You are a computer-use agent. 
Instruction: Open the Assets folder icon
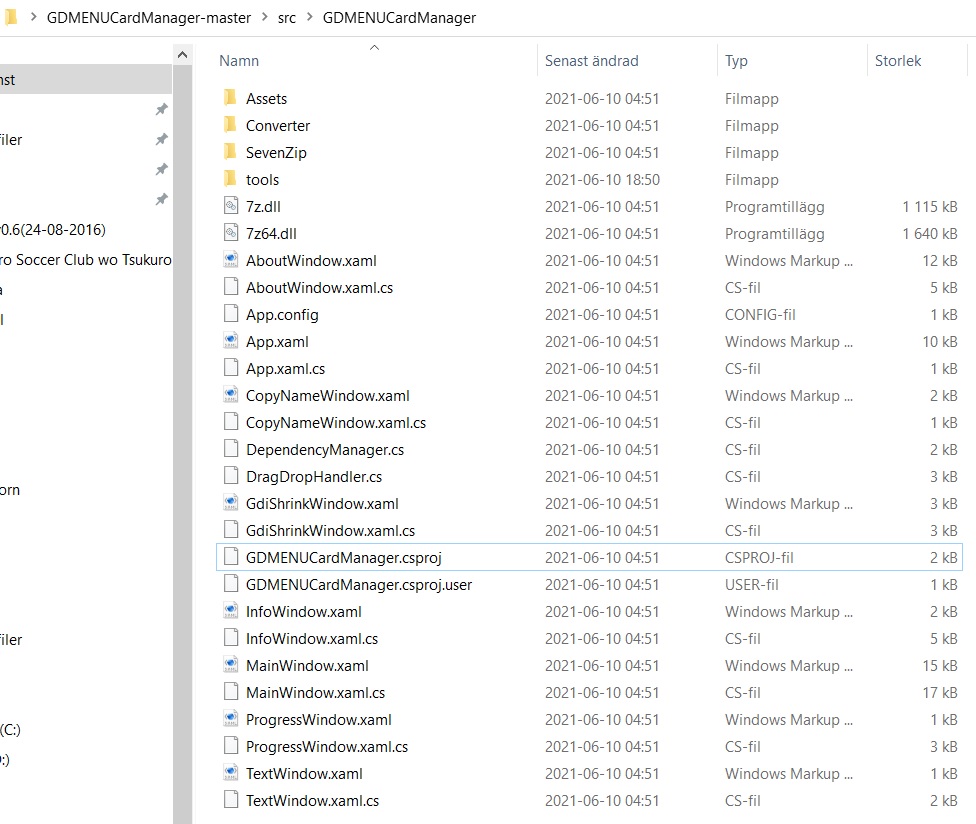coord(230,98)
